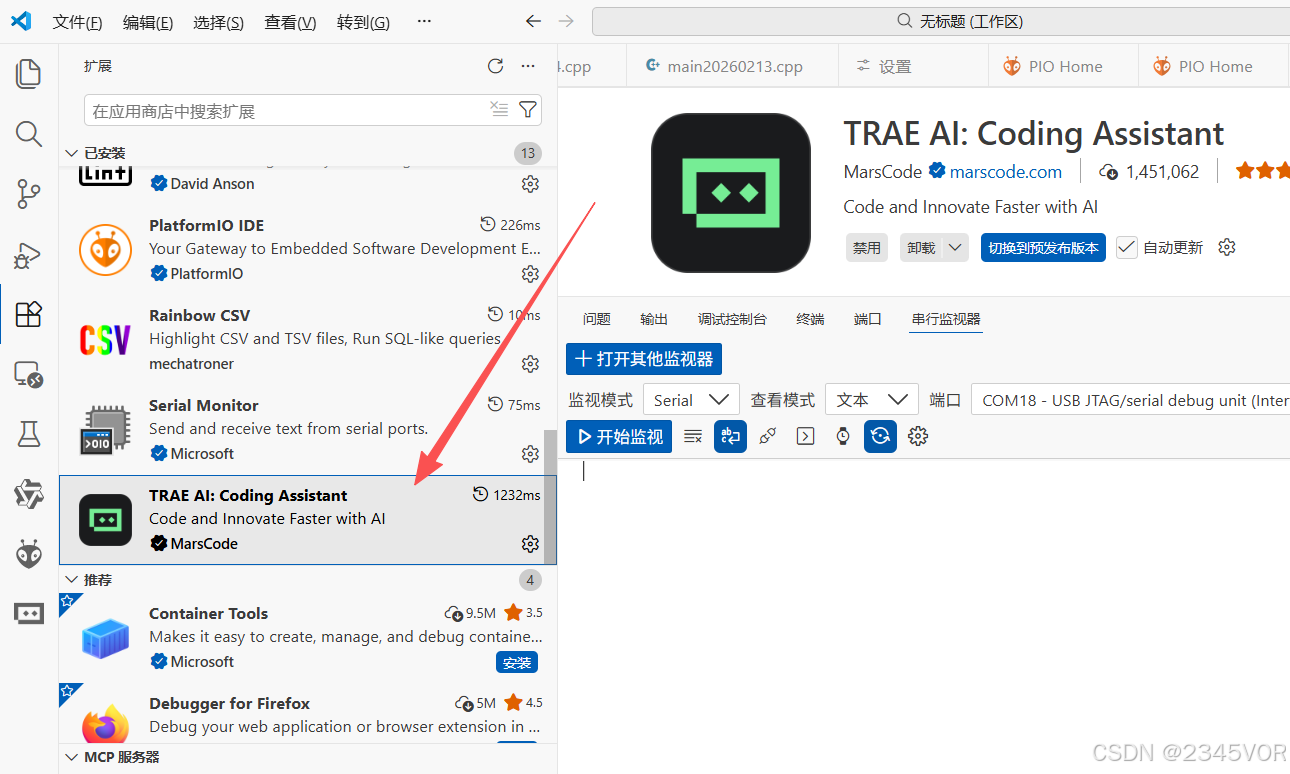Select the Serial Monitor panel tab
Screen dimensions: 1290x774
946,319
